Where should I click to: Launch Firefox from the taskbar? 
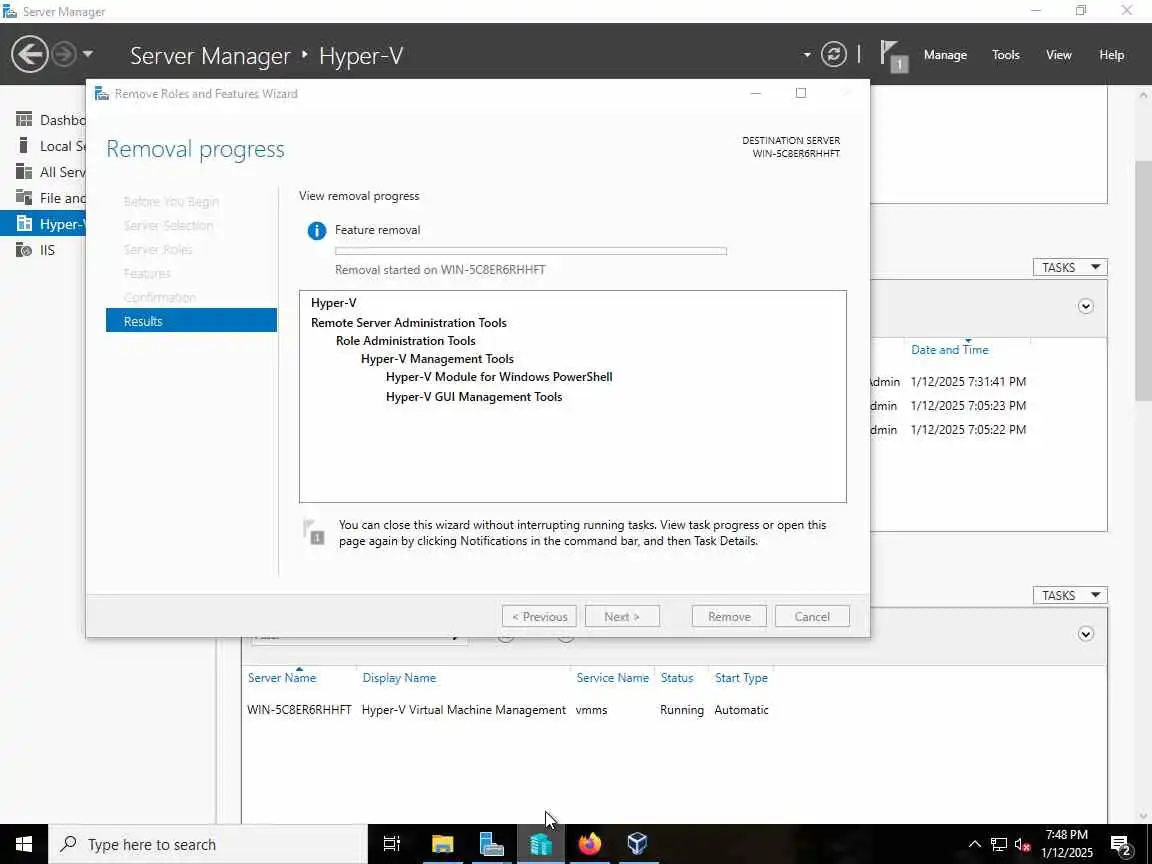point(589,844)
